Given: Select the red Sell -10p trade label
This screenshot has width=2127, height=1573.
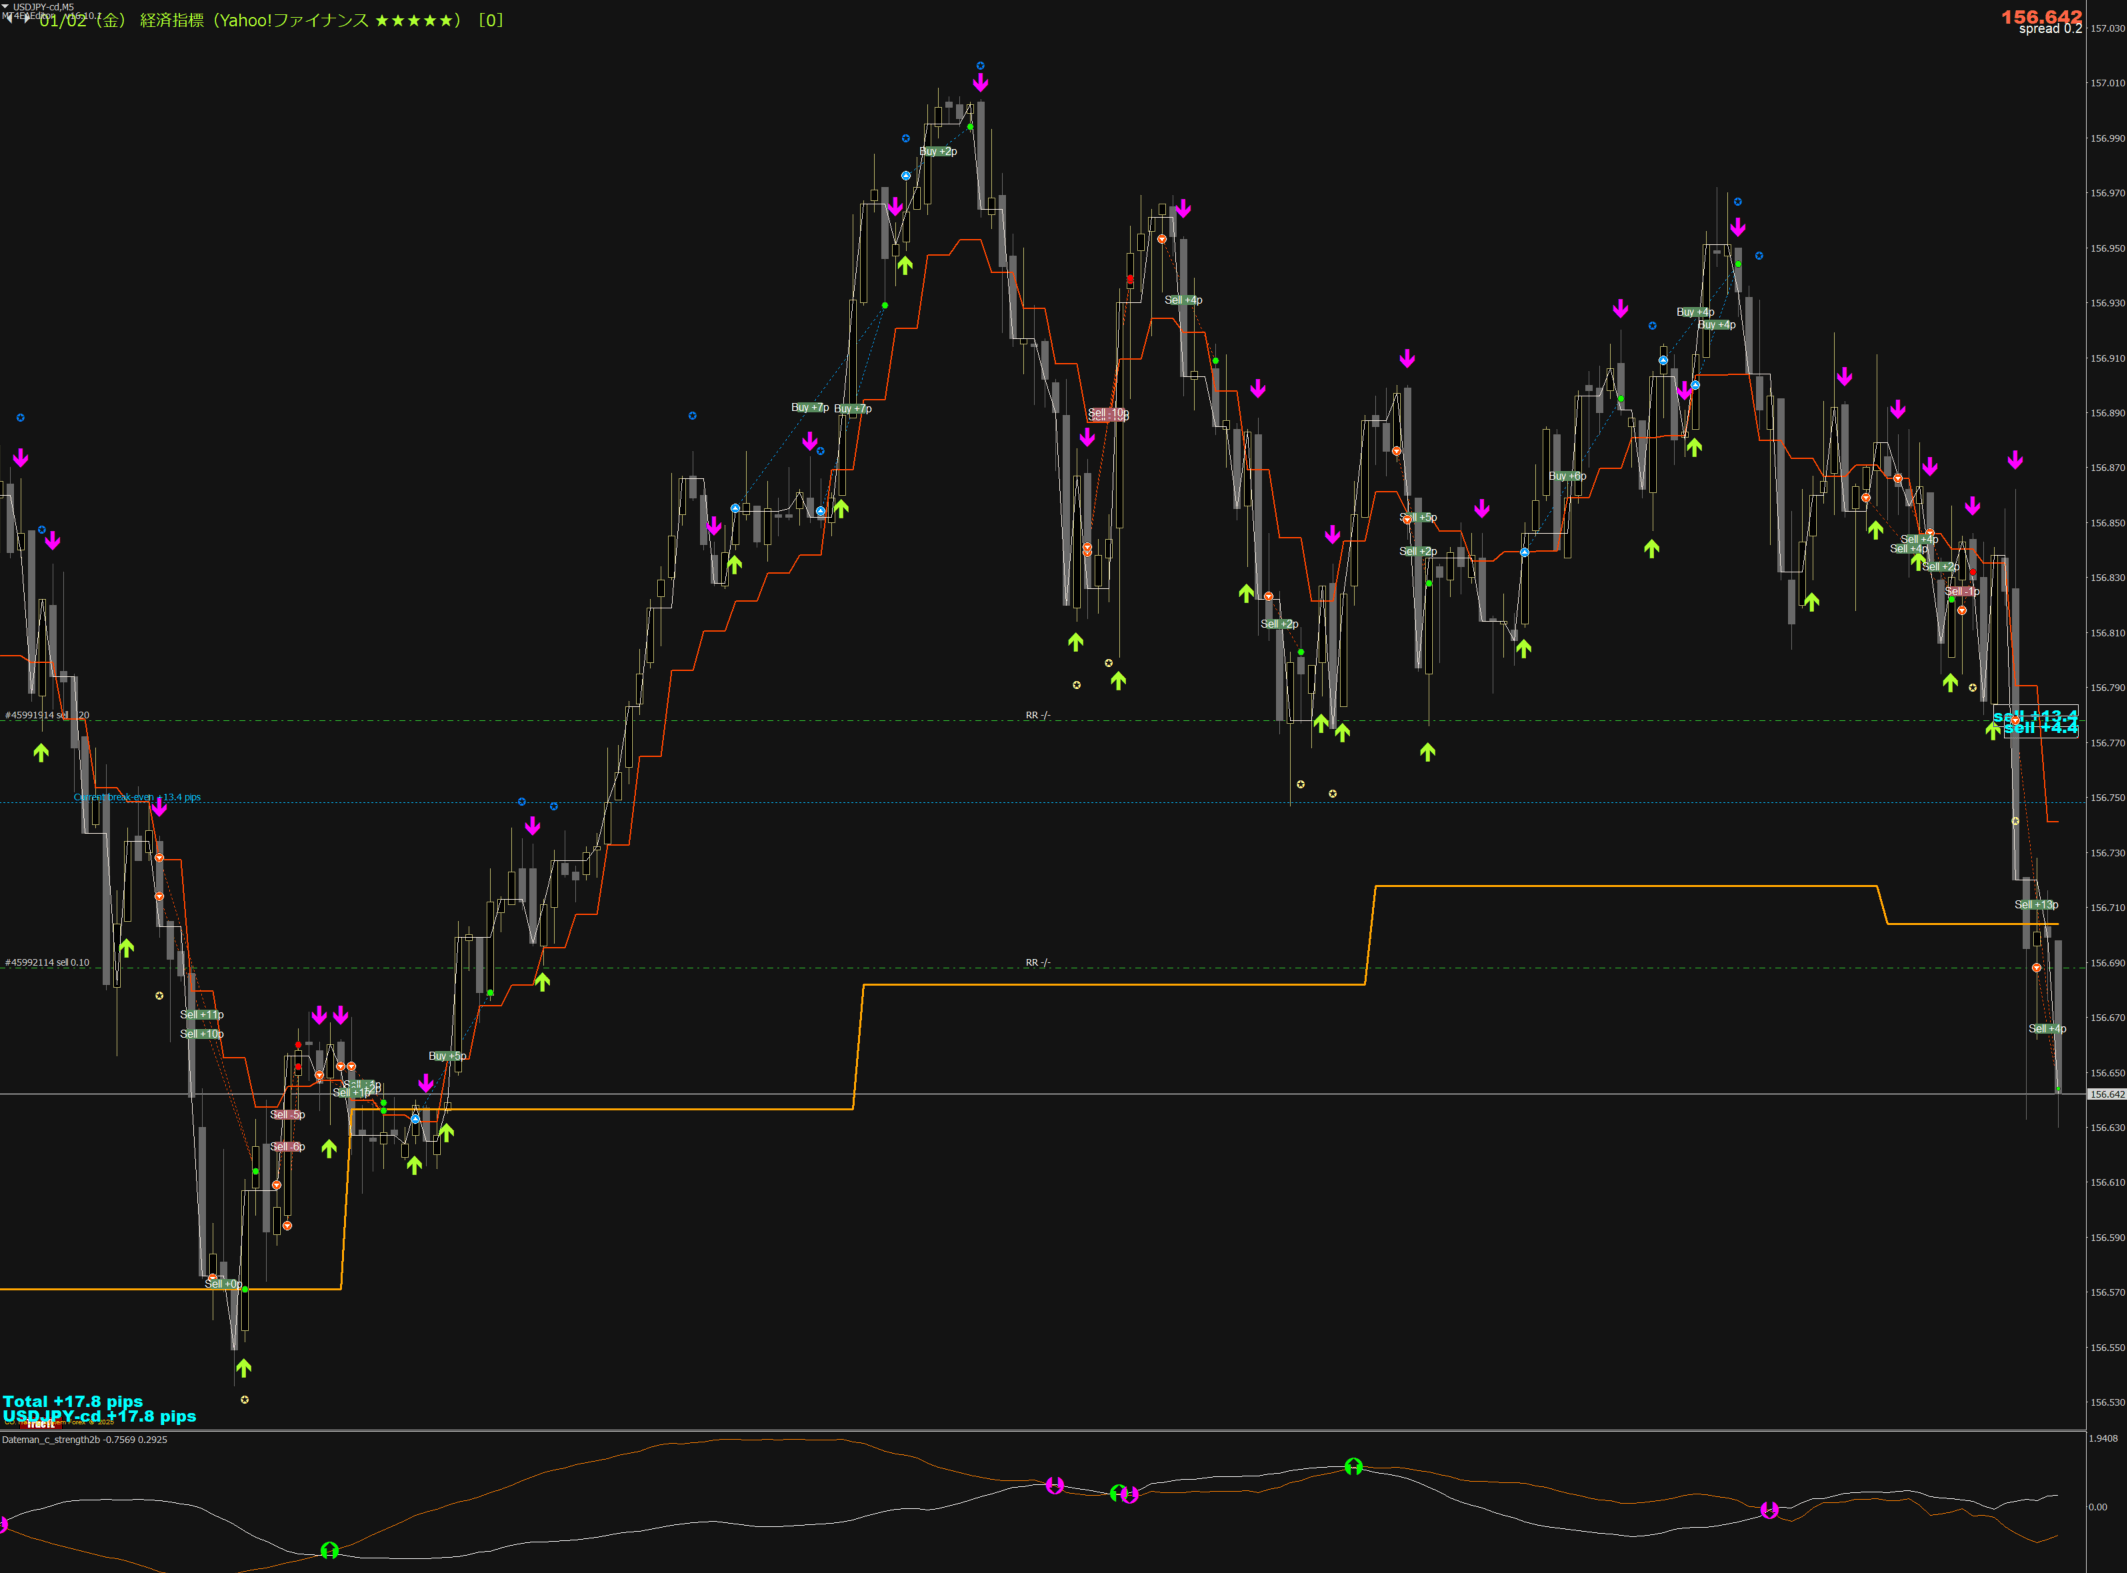Looking at the screenshot, I should (x=1107, y=413).
